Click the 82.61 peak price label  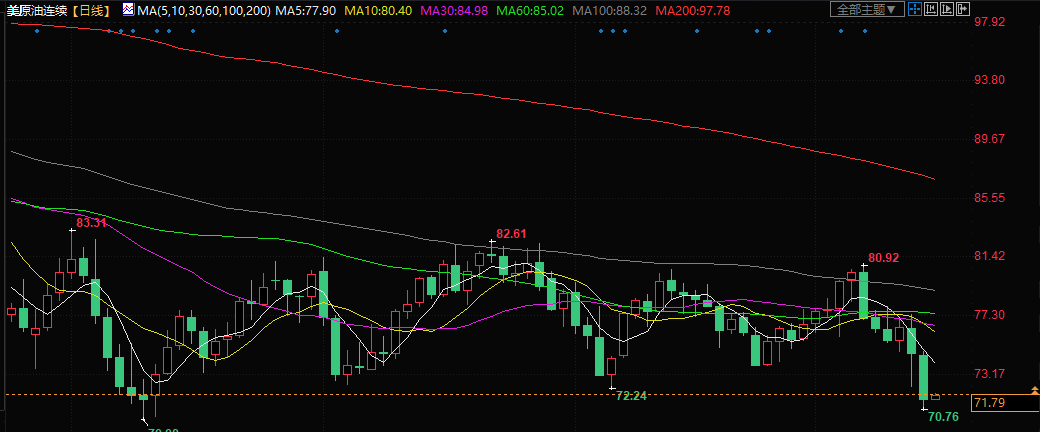(x=510, y=234)
